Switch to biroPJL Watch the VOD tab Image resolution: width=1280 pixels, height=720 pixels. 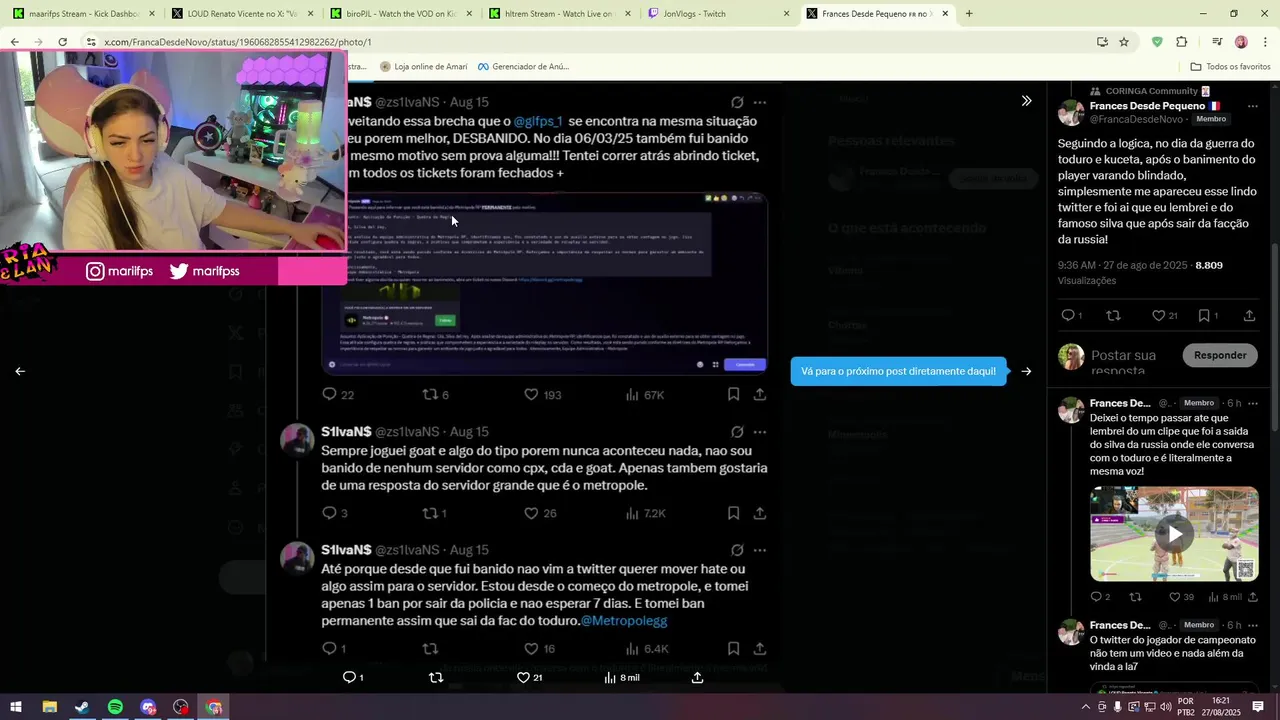(400, 14)
